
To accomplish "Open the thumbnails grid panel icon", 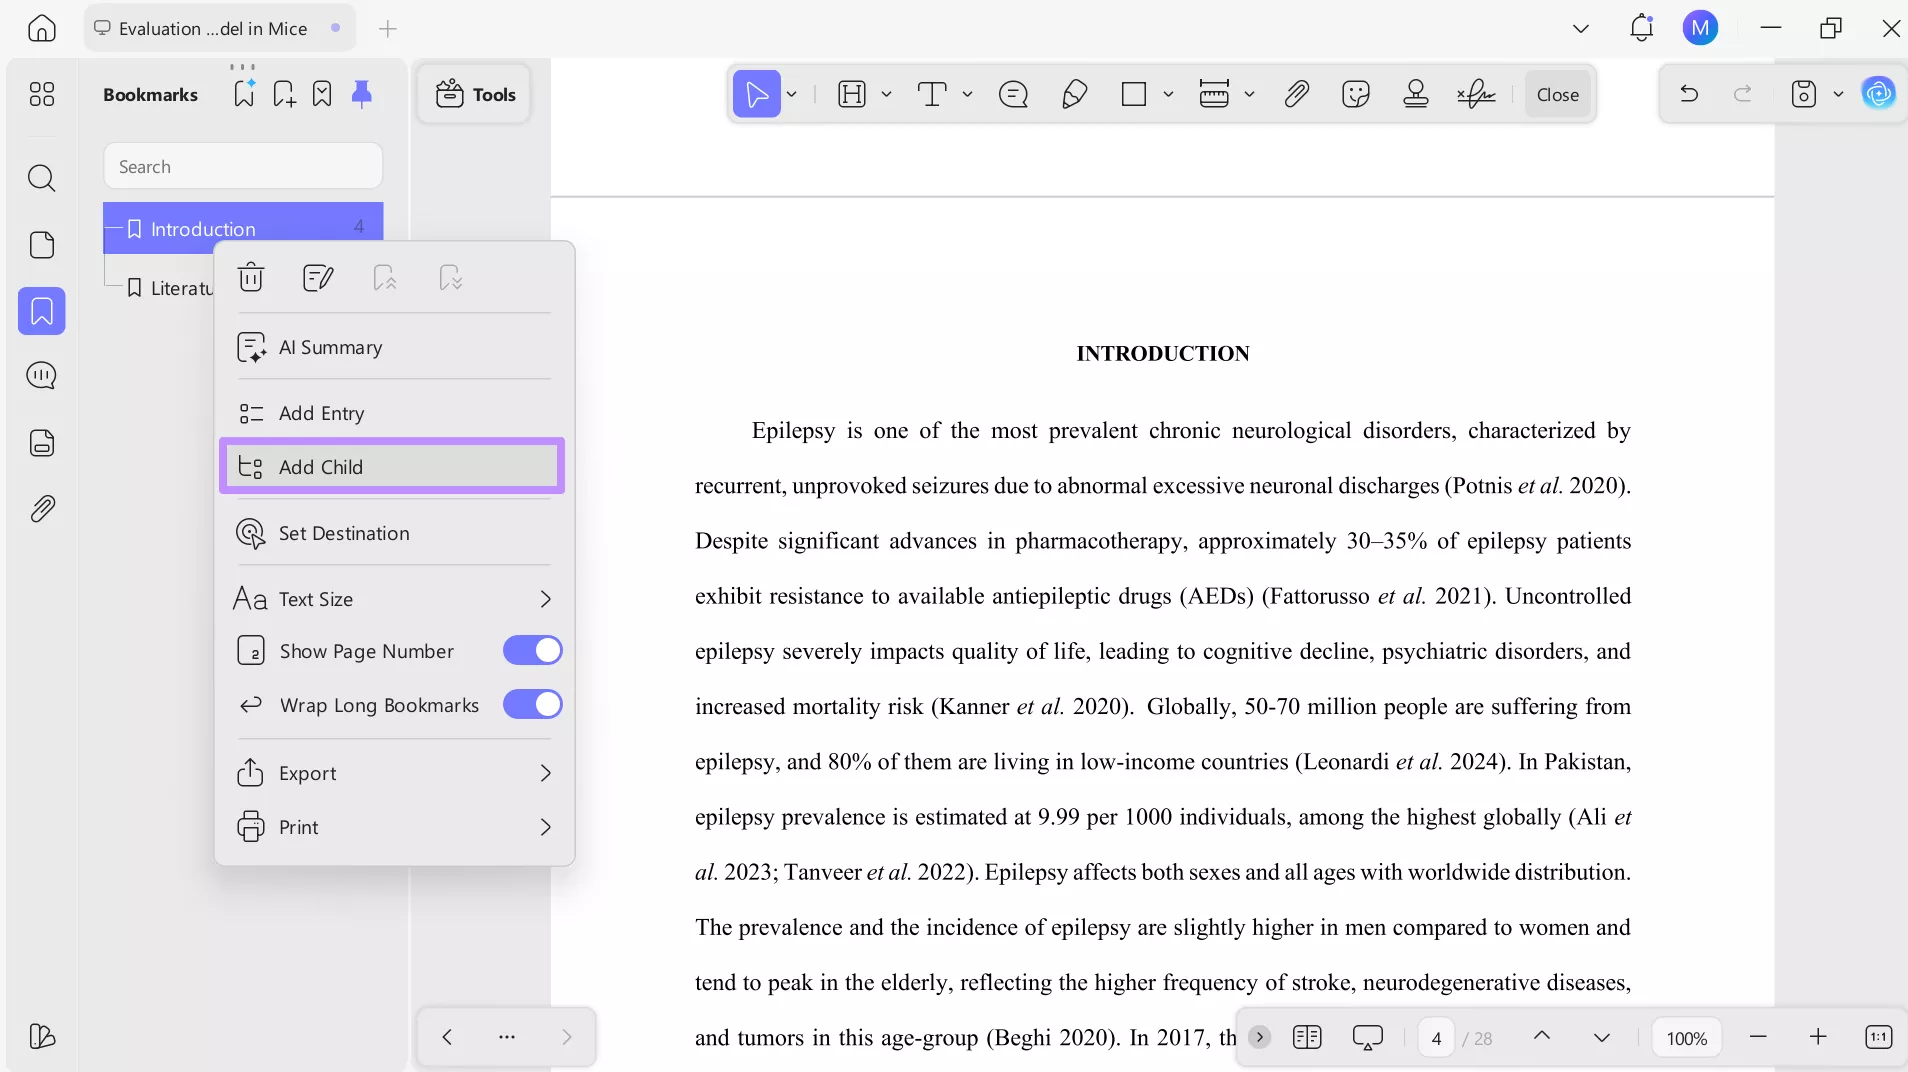I will (42, 94).
